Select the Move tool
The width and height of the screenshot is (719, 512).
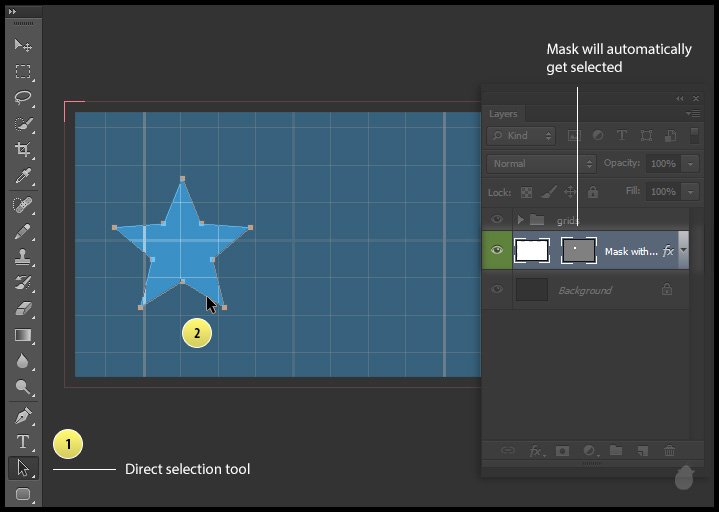coord(23,46)
